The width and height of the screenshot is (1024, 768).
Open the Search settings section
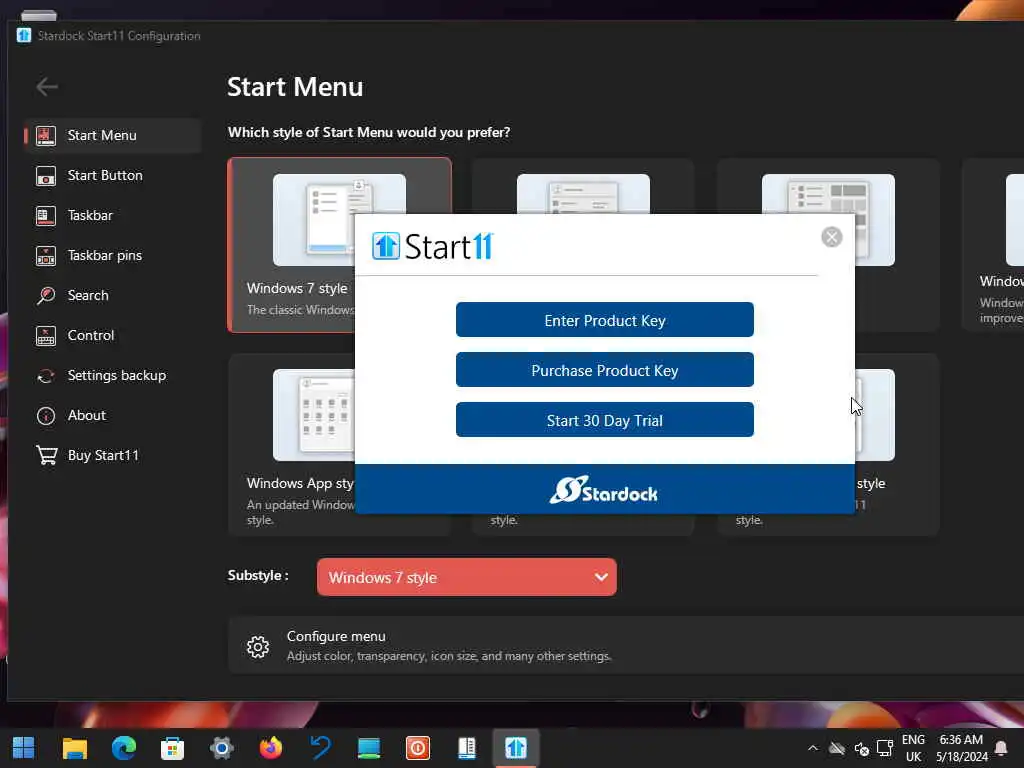(x=112, y=295)
